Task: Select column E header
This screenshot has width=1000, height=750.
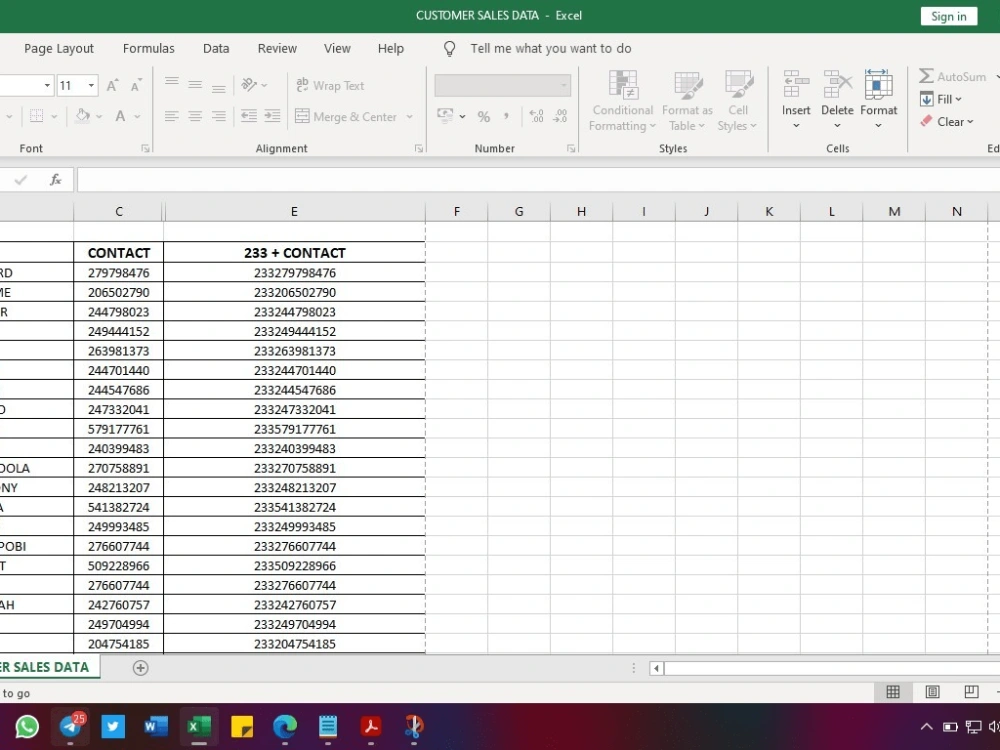Action: (294, 211)
